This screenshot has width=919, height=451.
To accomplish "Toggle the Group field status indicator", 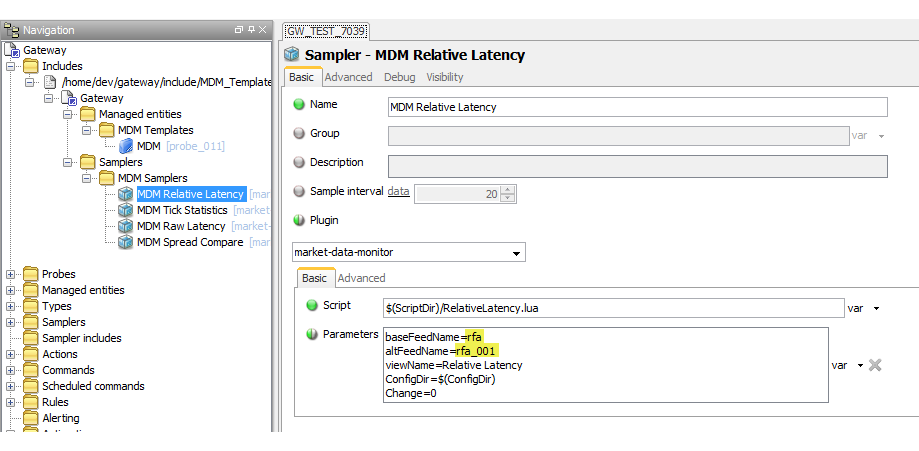I will click(298, 133).
